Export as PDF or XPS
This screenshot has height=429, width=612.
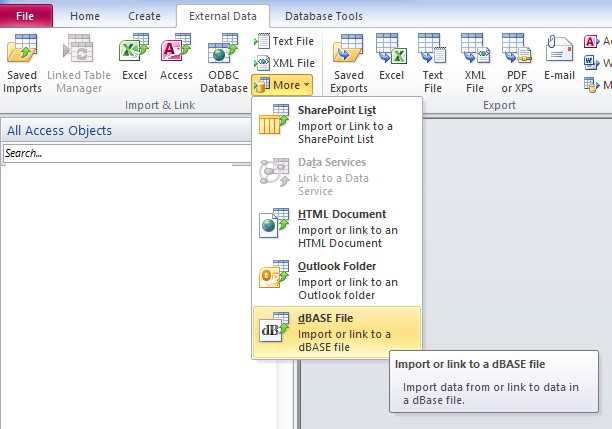click(517, 64)
